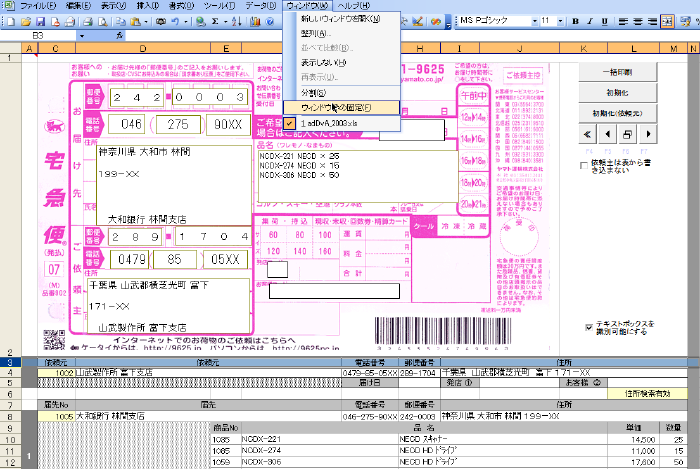Open the Name Box dropdown arrow

click(x=82, y=36)
